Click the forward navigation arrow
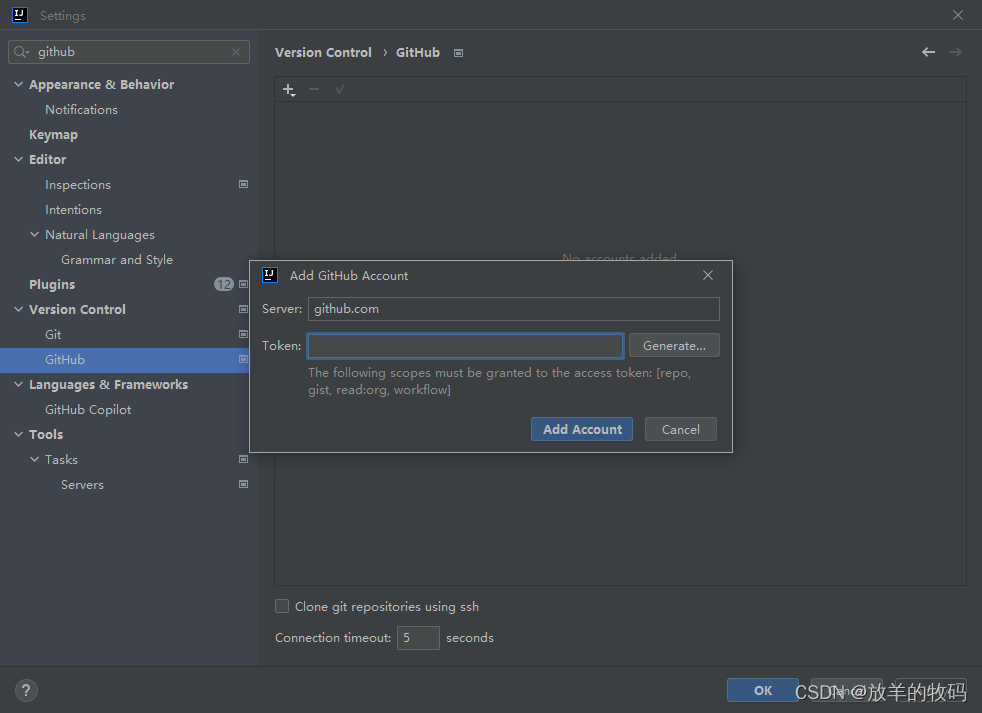982x713 pixels. 955,52
